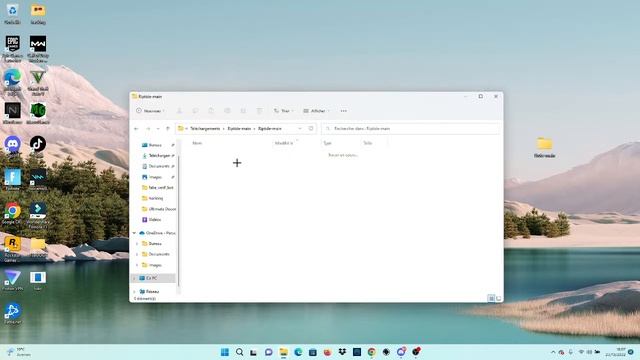This screenshot has width=640, height=360.
Task: Open the Rockstar Games Launcher desktop icon
Action: click(12, 249)
